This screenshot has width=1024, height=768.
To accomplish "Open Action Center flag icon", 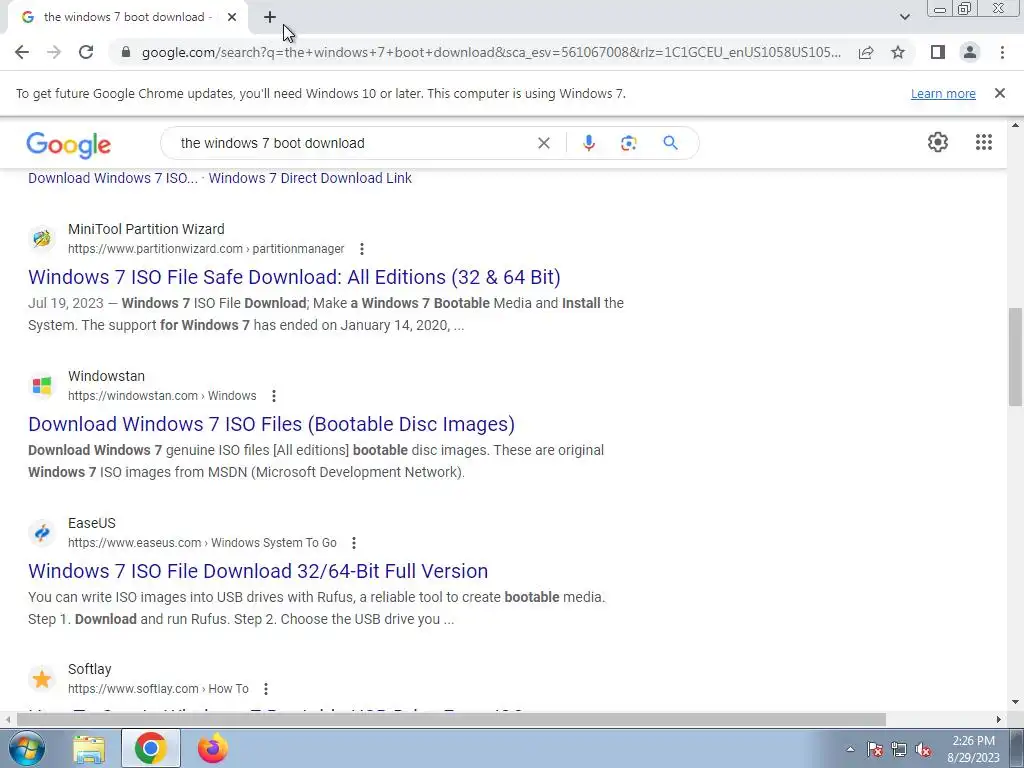I will pos(875,749).
